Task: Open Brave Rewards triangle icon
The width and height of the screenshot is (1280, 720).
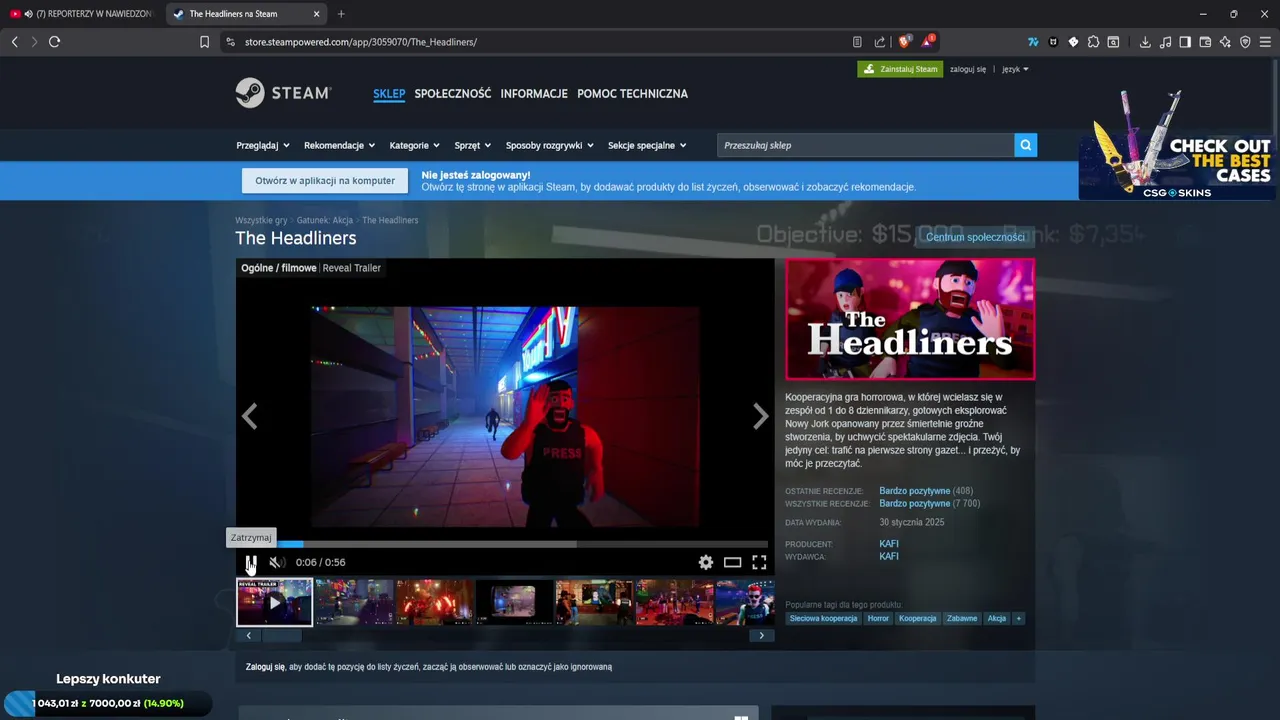Action: click(x=928, y=42)
